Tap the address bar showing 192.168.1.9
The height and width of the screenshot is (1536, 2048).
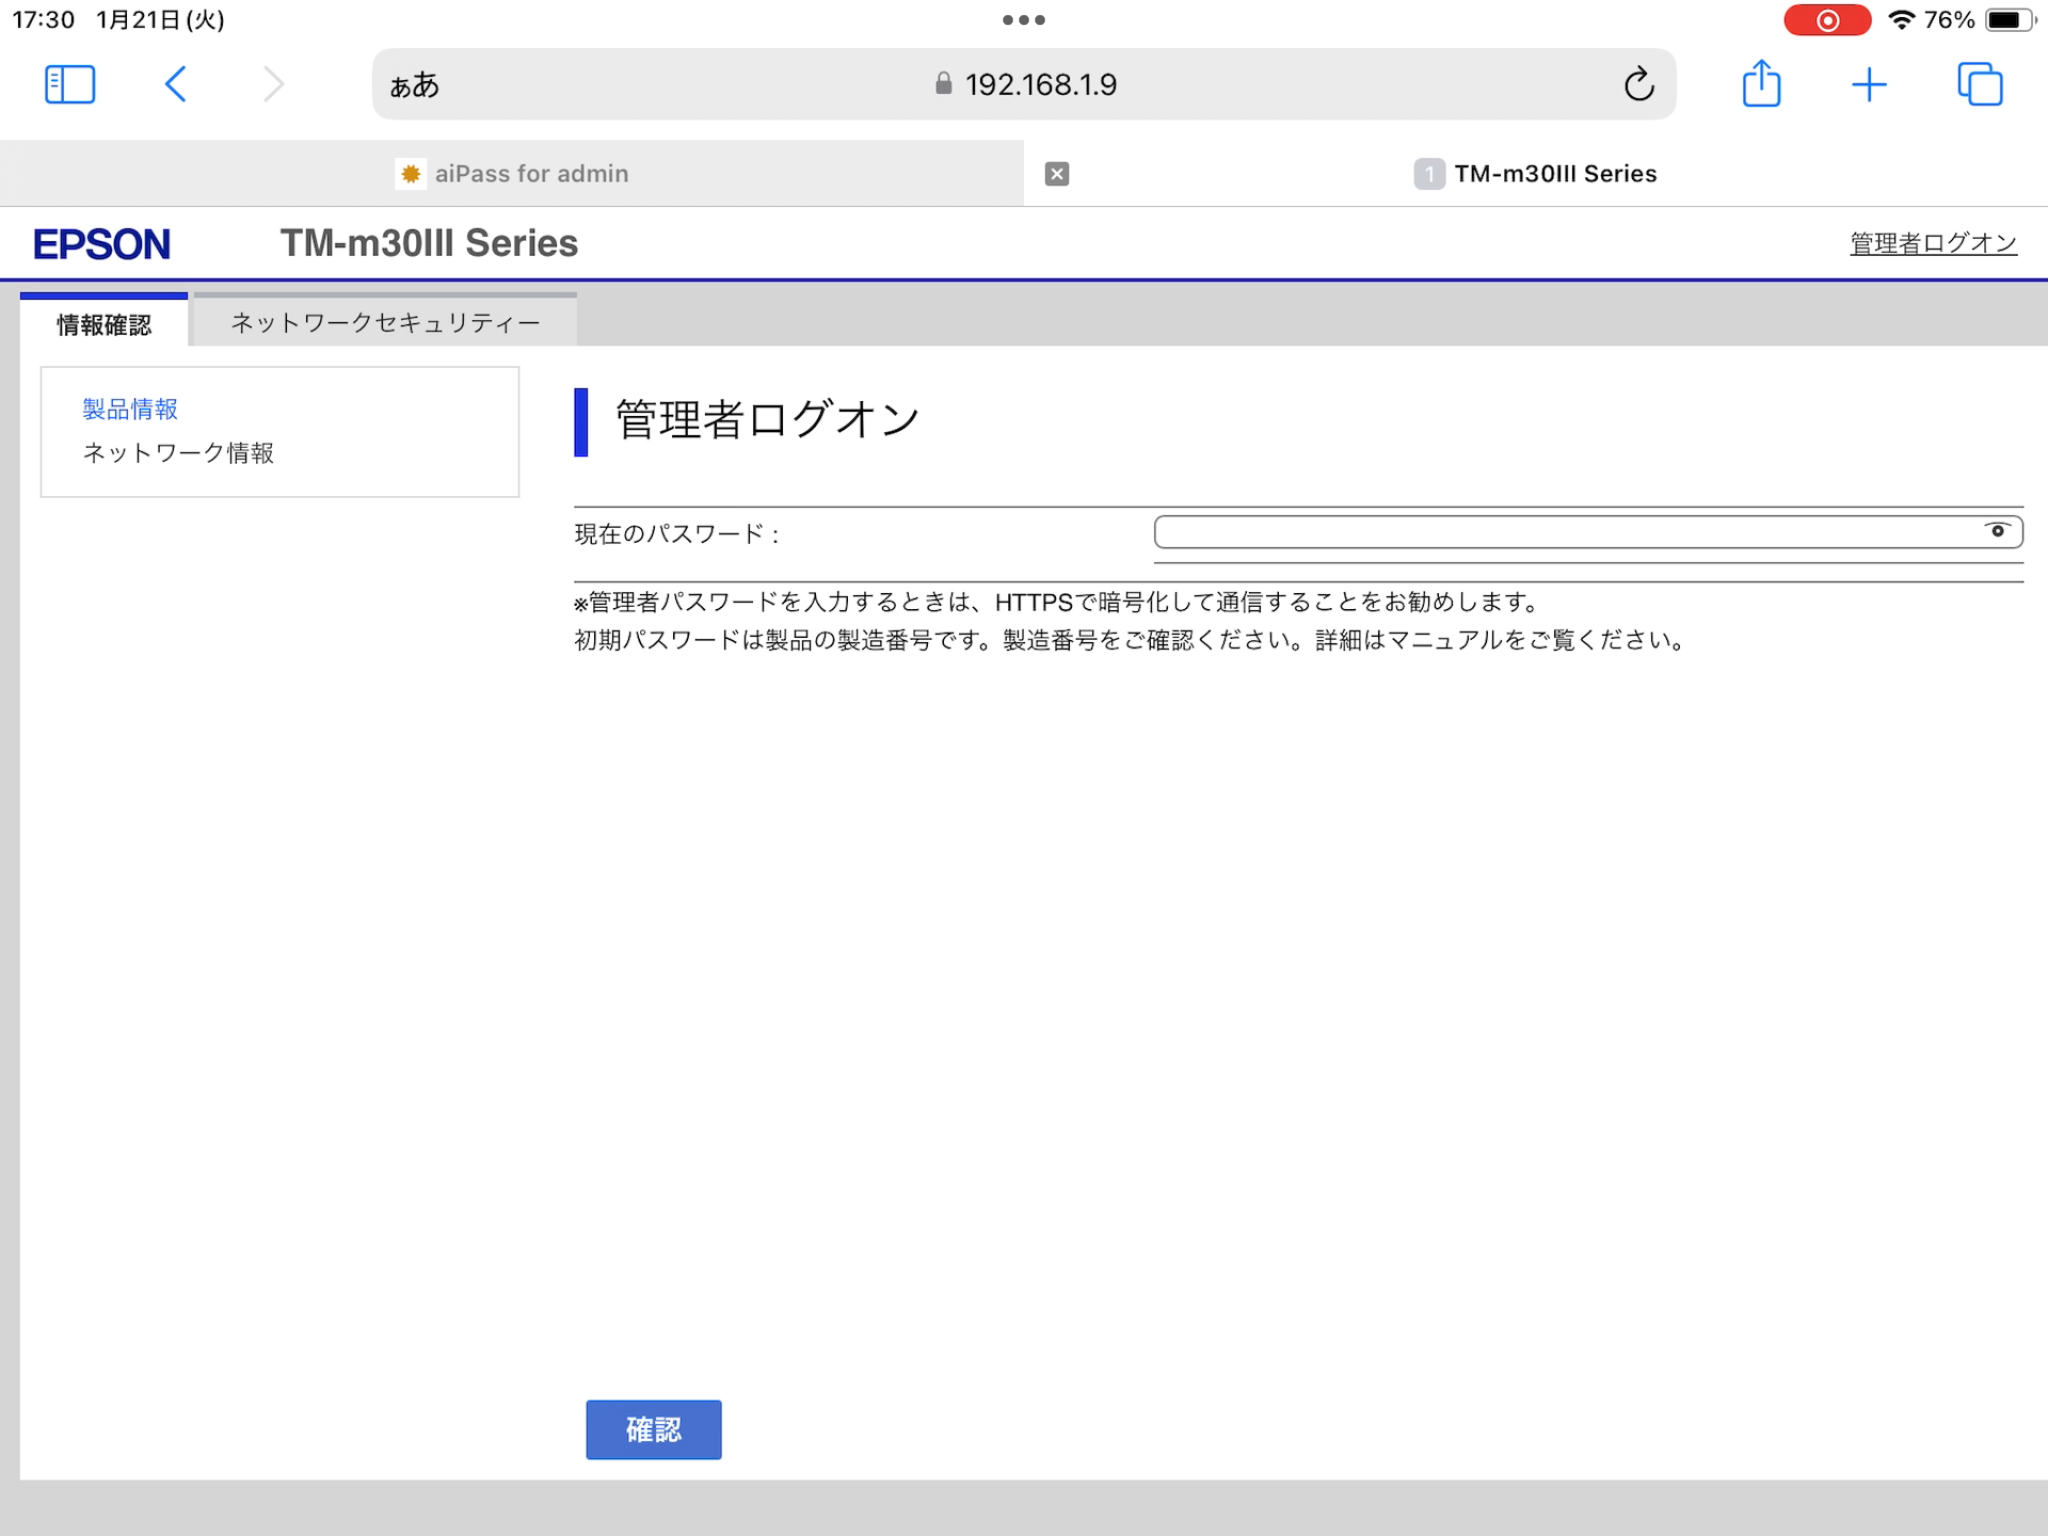point(1024,85)
